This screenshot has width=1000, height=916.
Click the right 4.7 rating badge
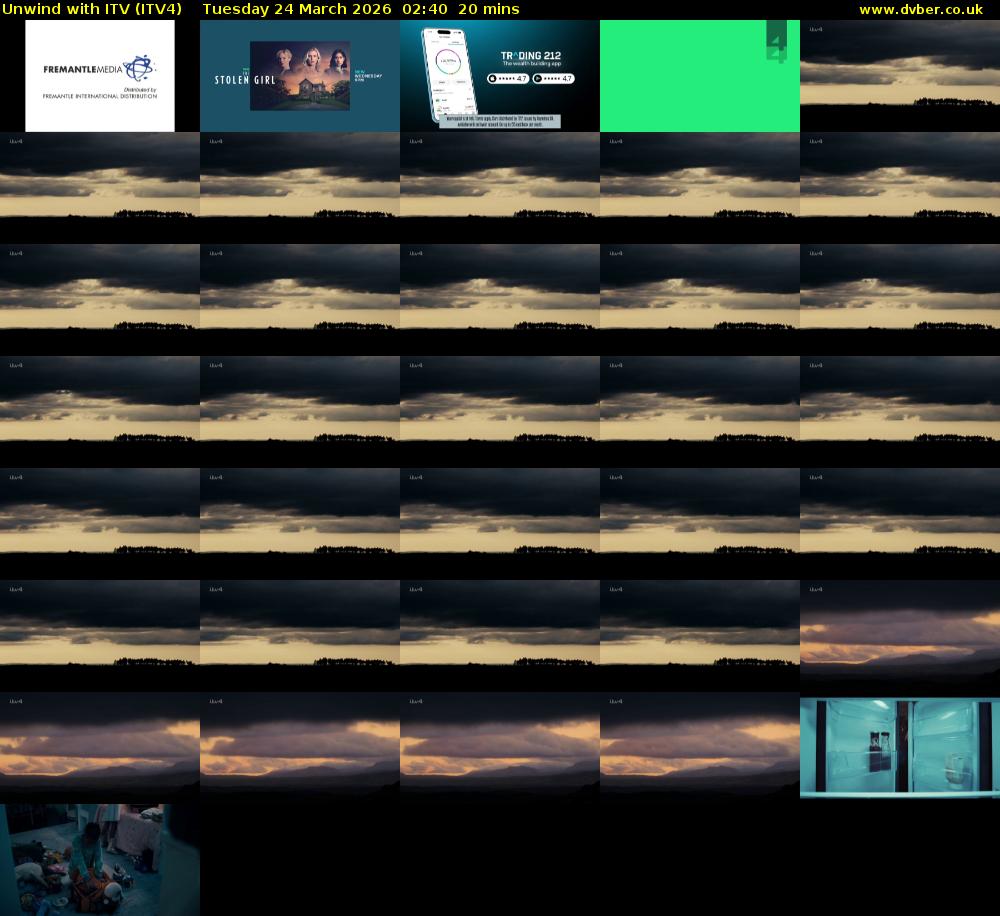tap(553, 78)
